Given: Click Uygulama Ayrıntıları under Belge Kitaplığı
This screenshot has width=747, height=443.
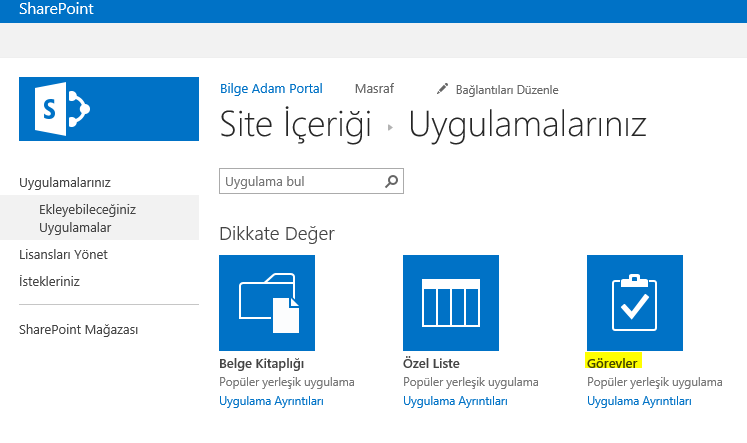Looking at the screenshot, I should click(271, 401).
